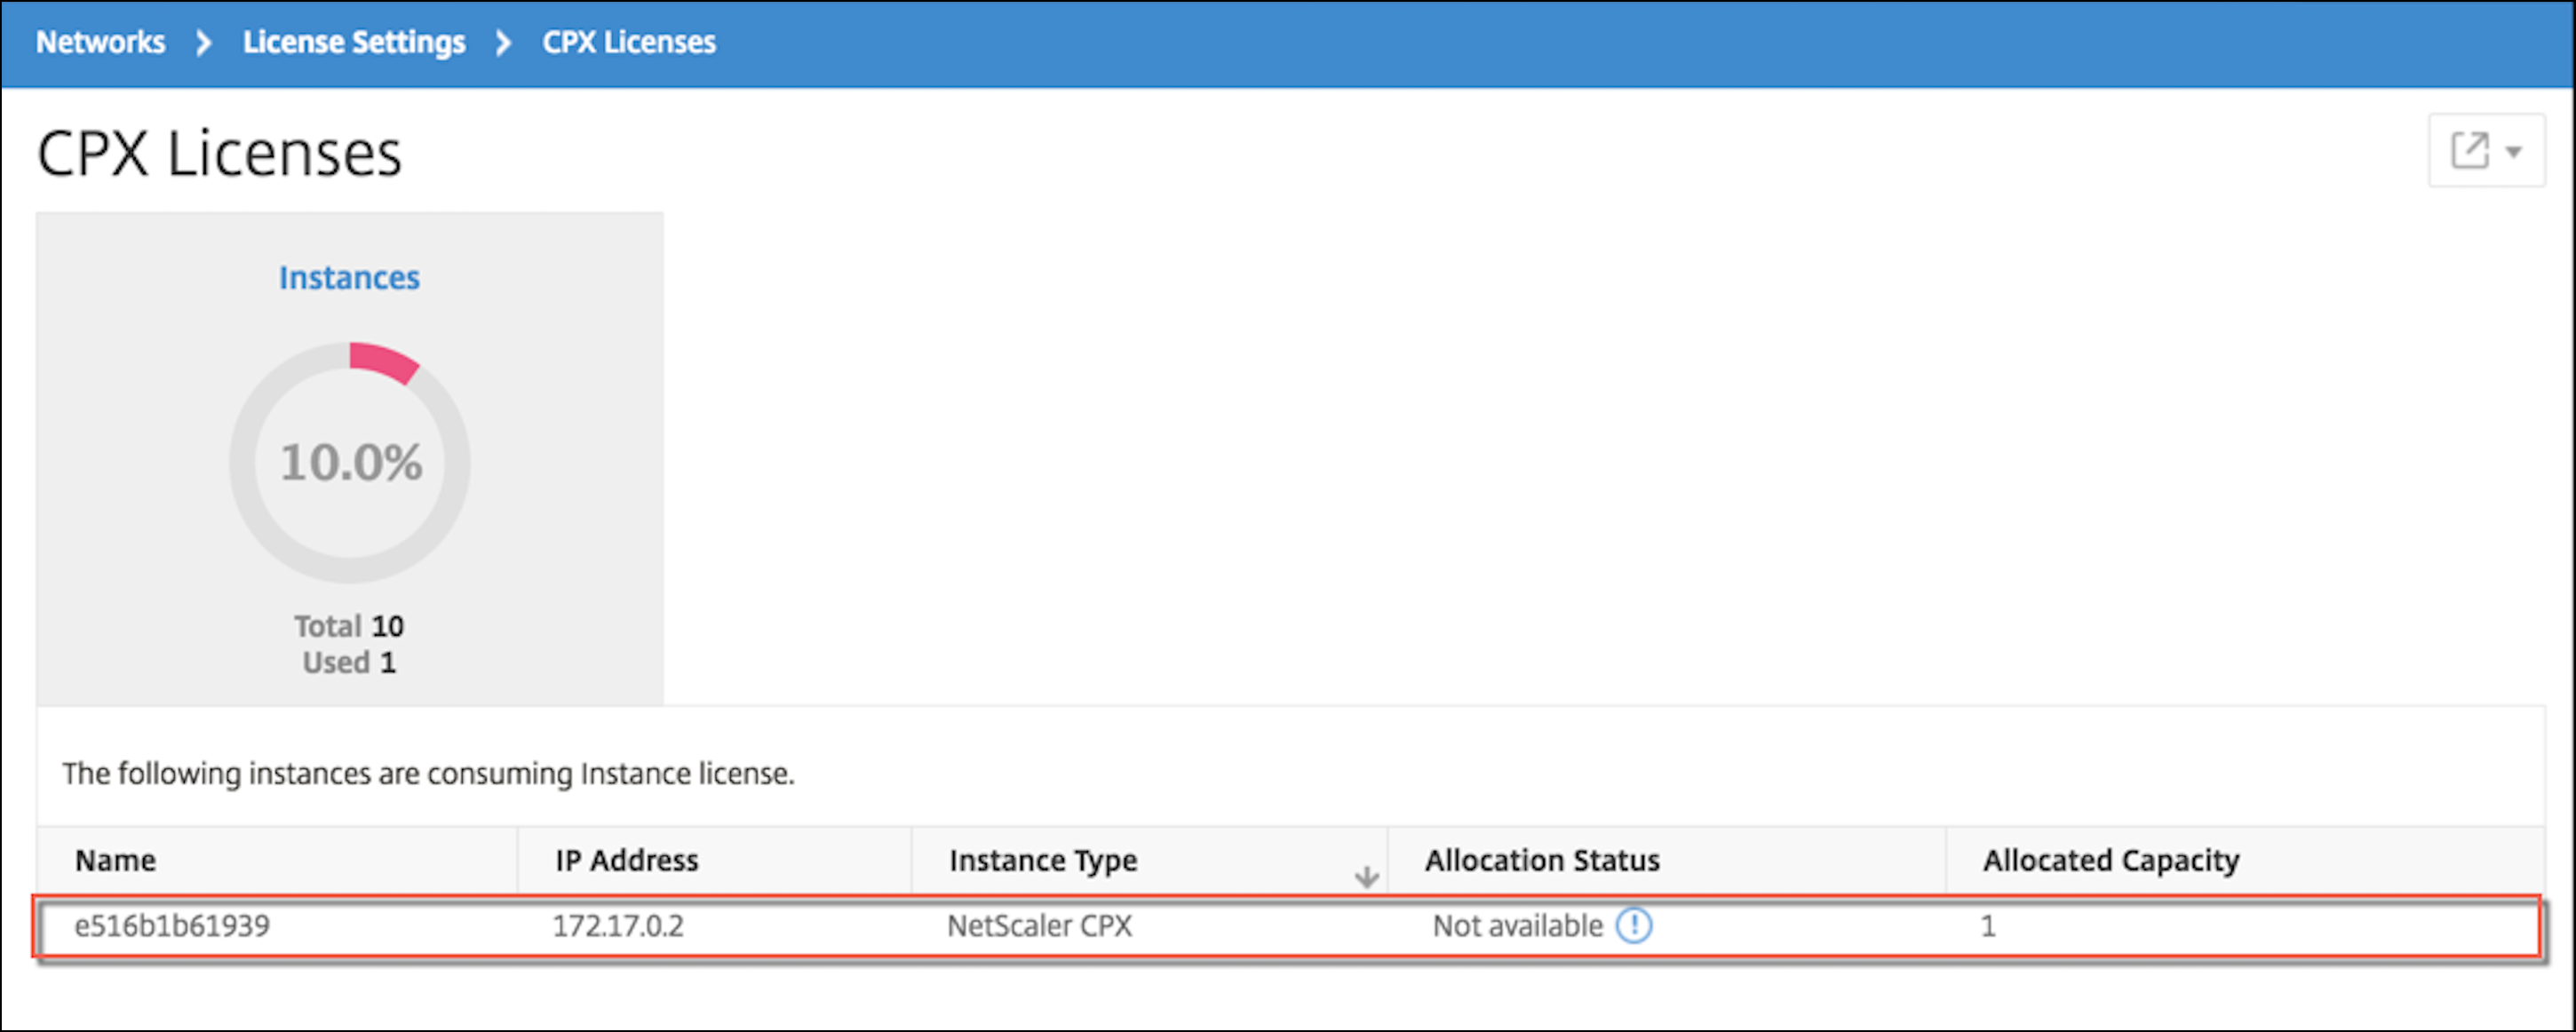
Task: Click CPX Licenses breadcrumb
Action: click(x=629, y=42)
